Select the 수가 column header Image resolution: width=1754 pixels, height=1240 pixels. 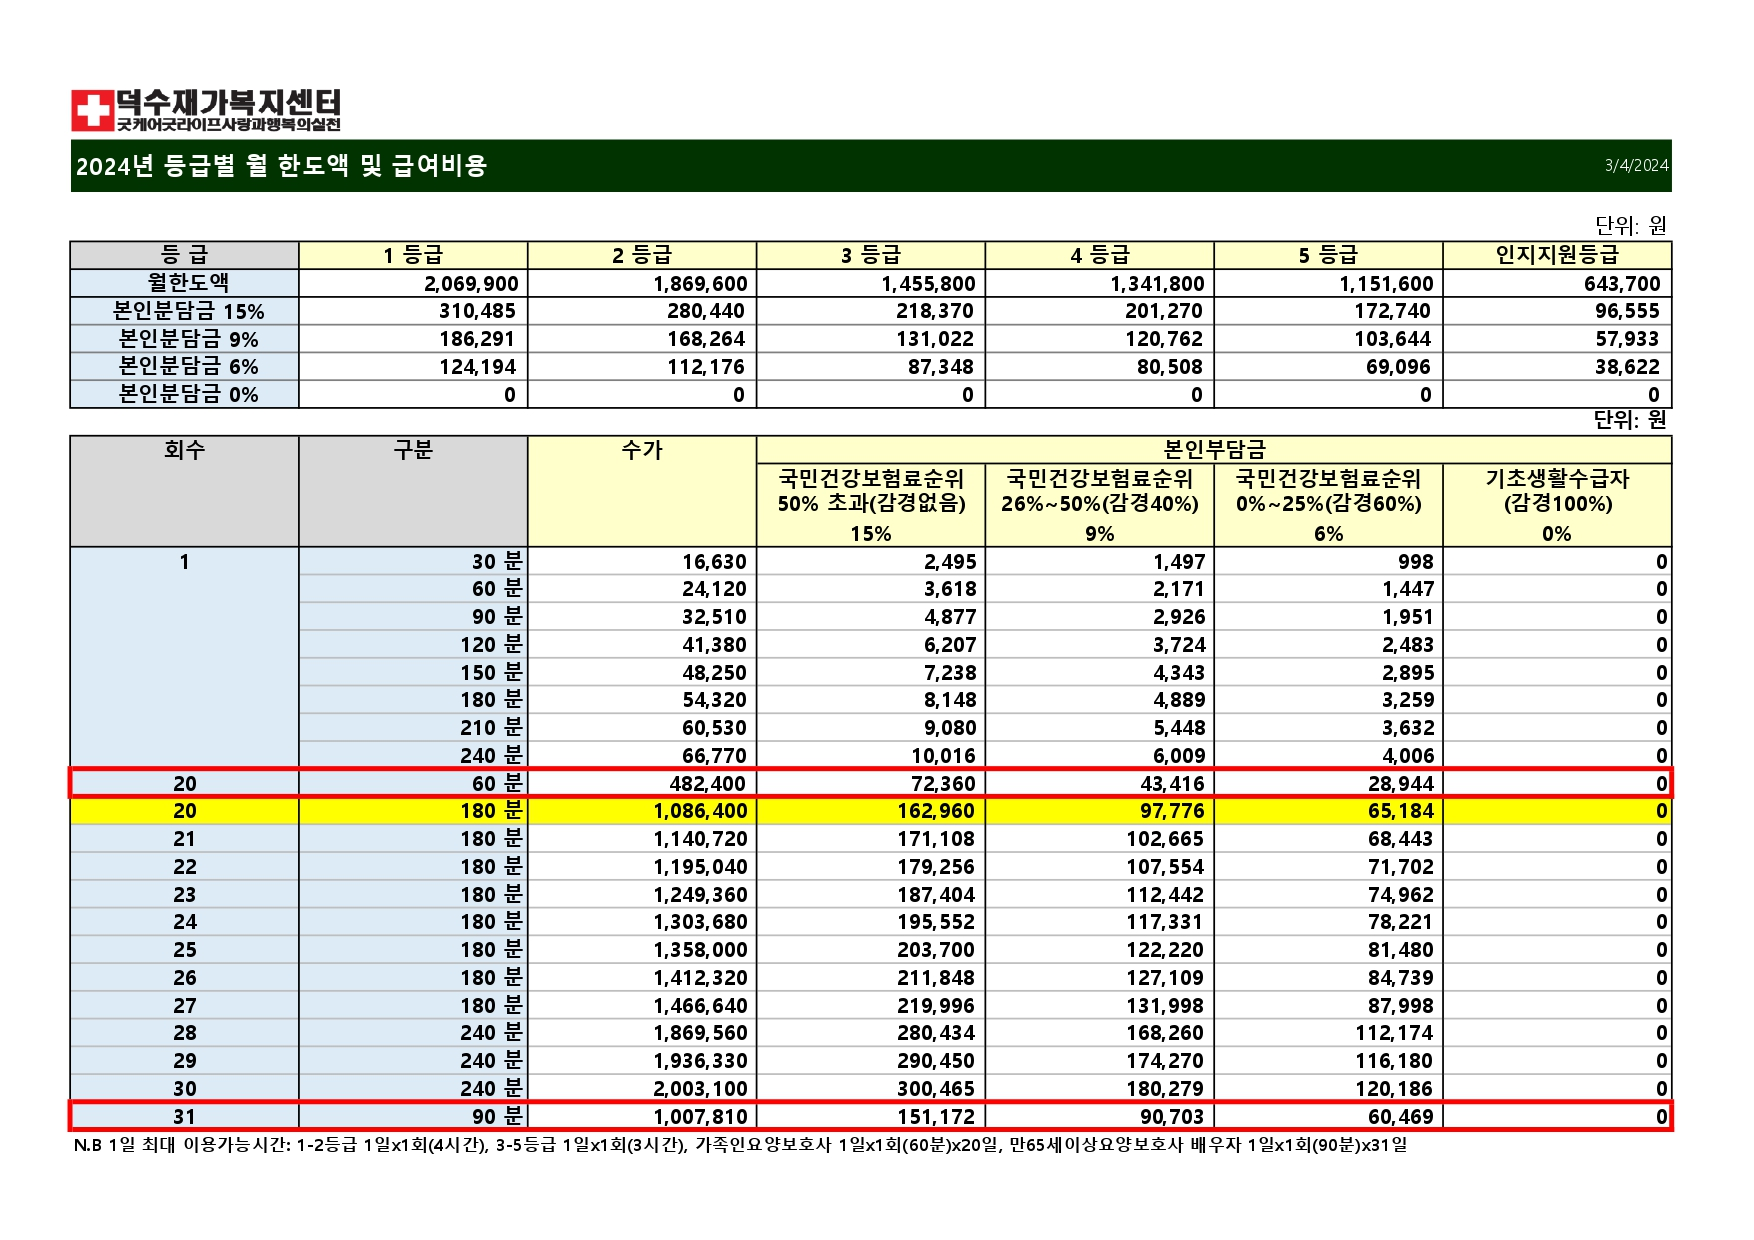coord(641,451)
